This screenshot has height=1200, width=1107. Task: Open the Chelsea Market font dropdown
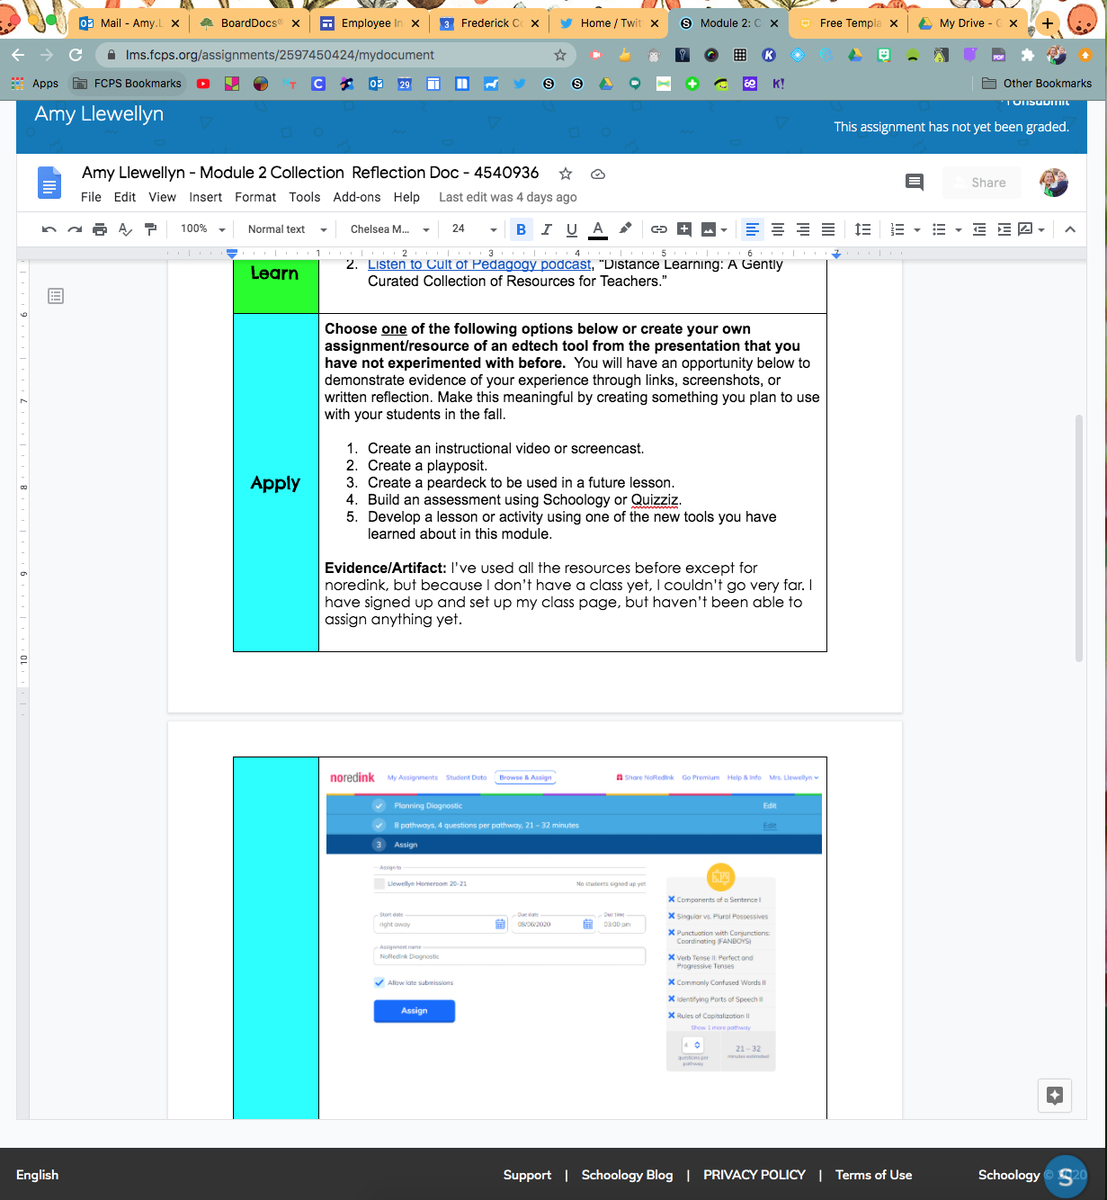(x=390, y=229)
